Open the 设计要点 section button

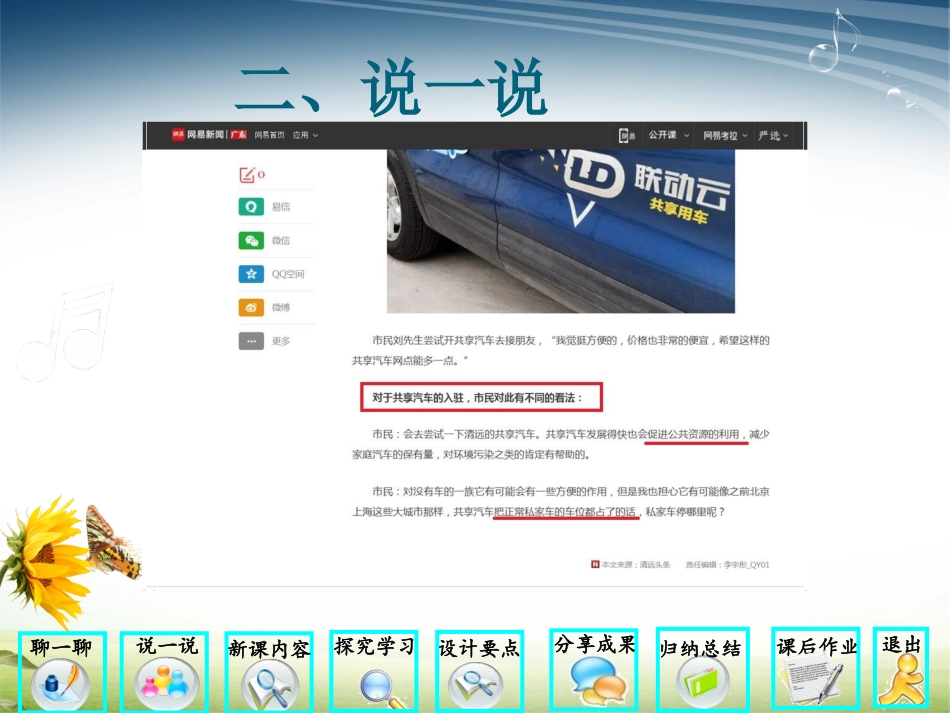[x=479, y=670]
